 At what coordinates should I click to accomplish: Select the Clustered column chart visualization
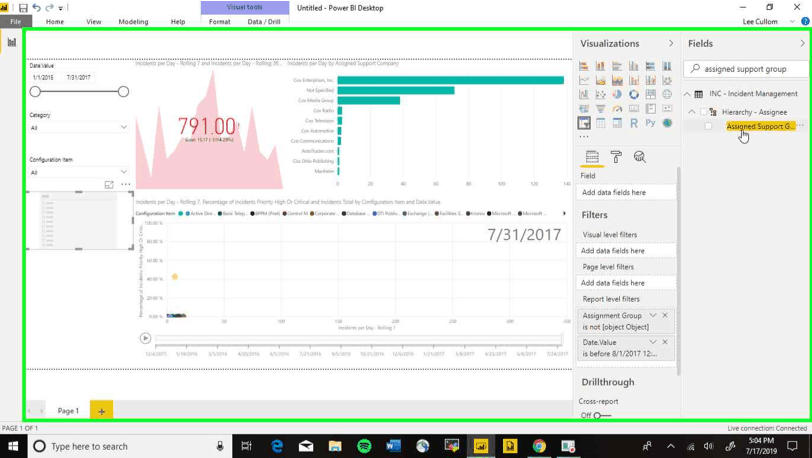tap(633, 66)
